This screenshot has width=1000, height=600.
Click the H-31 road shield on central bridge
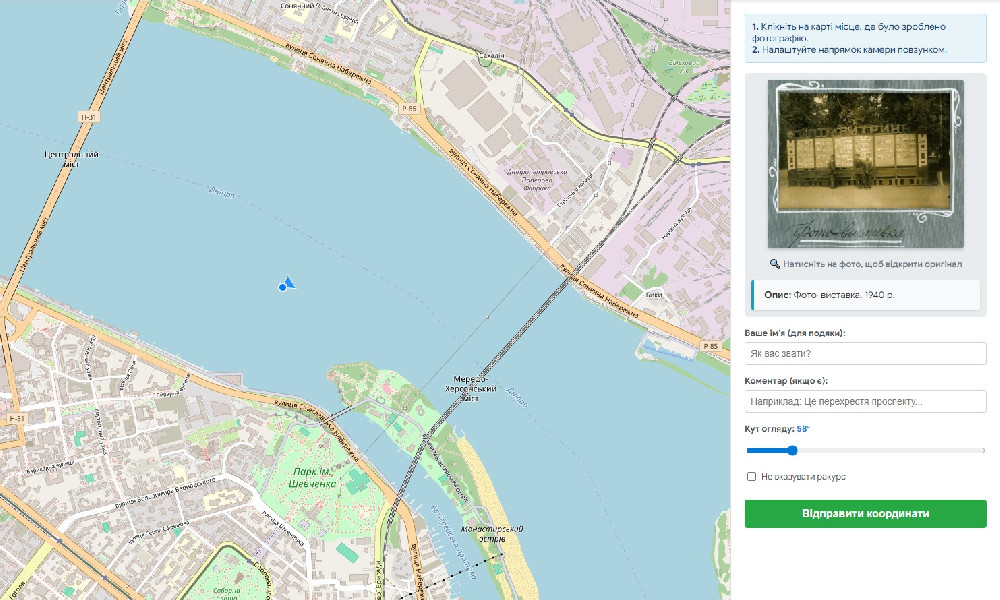click(87, 117)
